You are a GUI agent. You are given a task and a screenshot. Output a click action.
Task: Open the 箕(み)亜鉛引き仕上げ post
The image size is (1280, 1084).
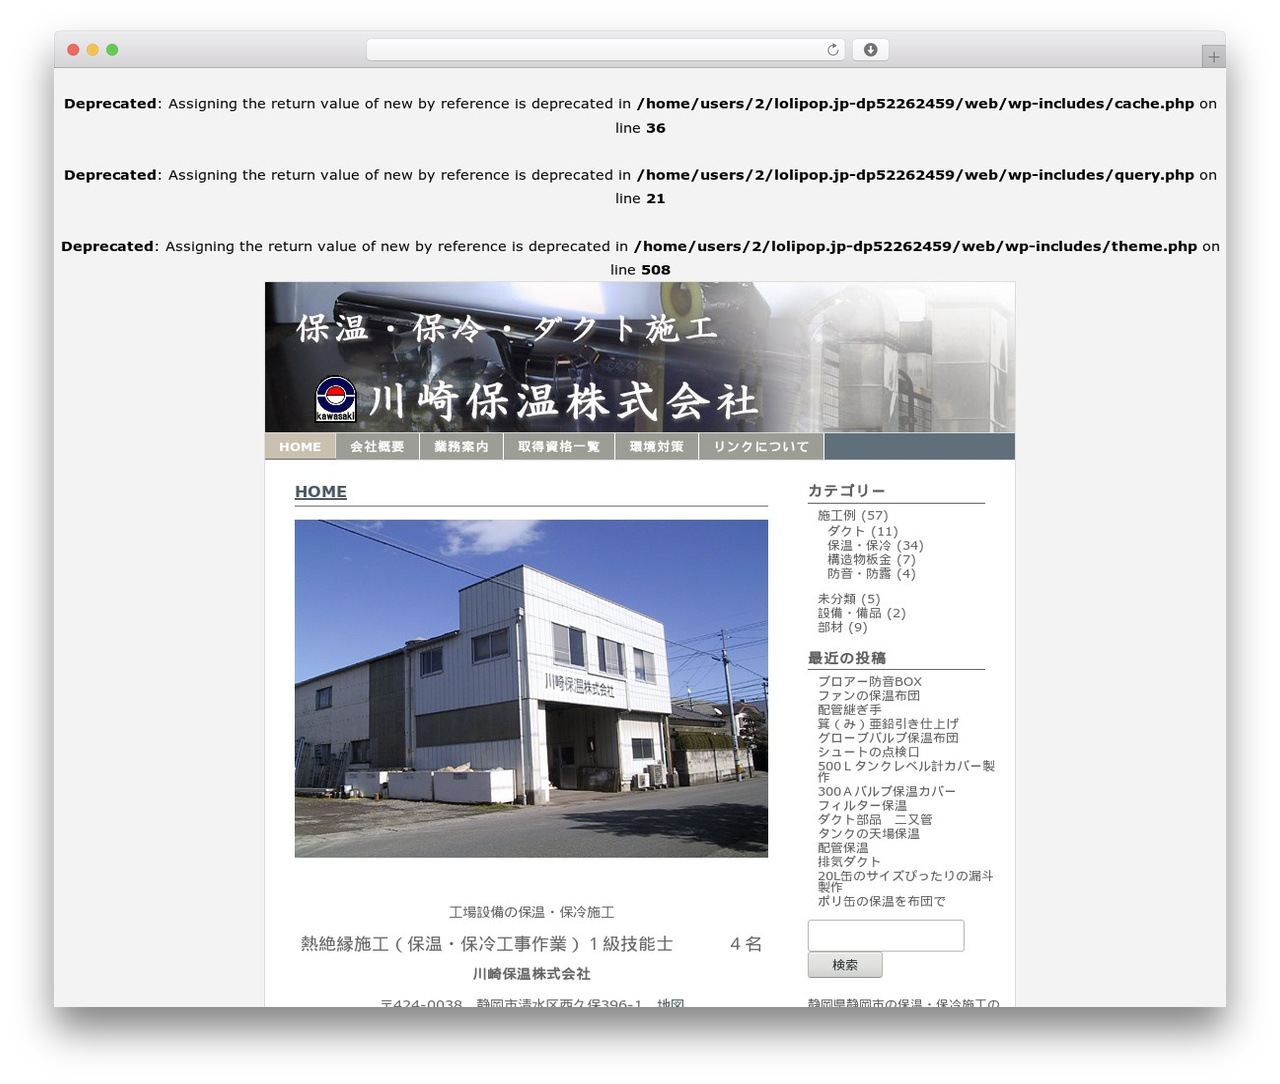point(888,723)
